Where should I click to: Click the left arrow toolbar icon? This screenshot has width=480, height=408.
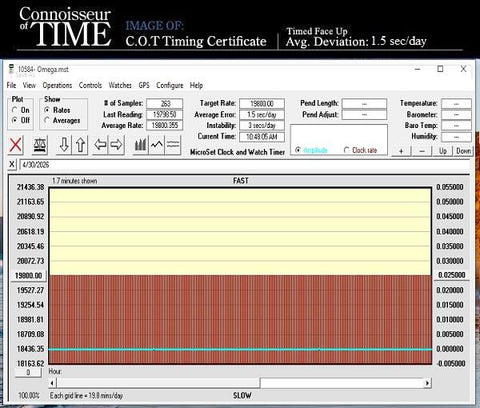click(100, 145)
